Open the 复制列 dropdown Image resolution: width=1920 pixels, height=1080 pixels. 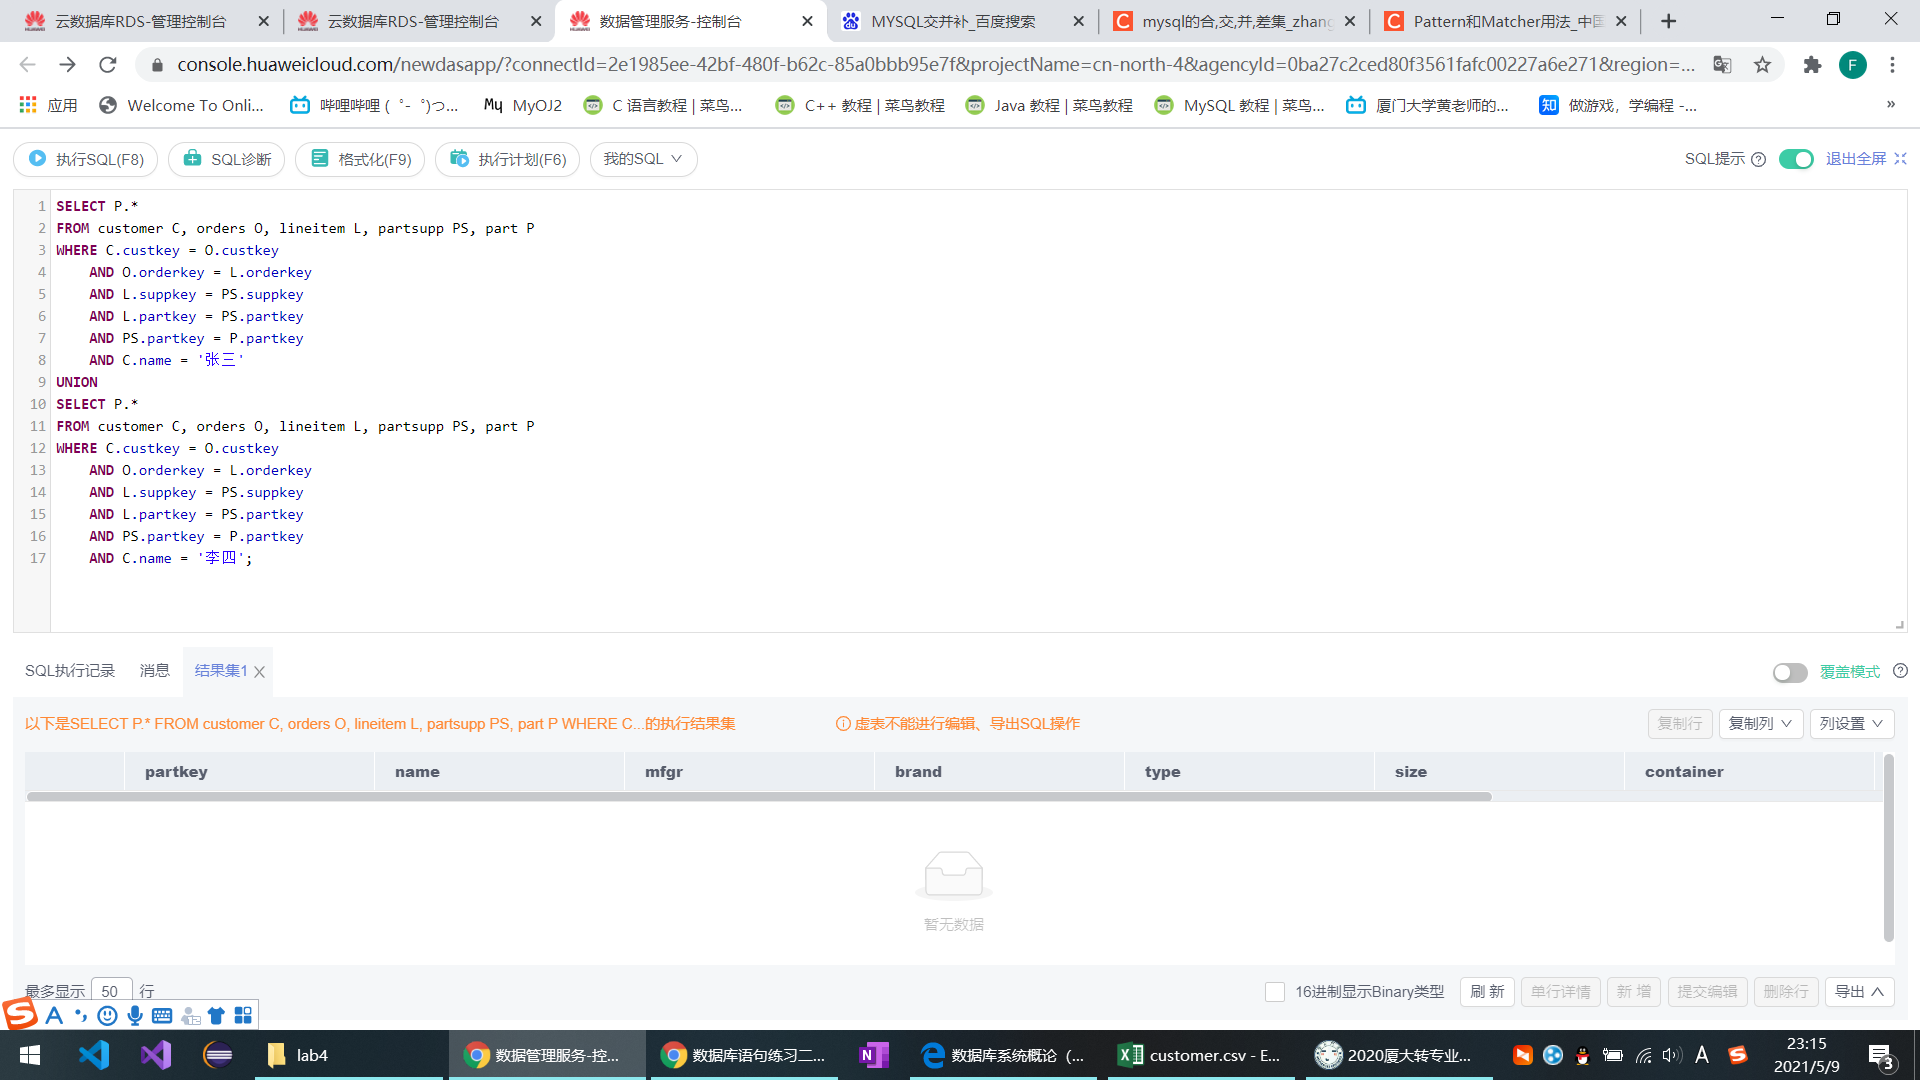coord(1760,723)
